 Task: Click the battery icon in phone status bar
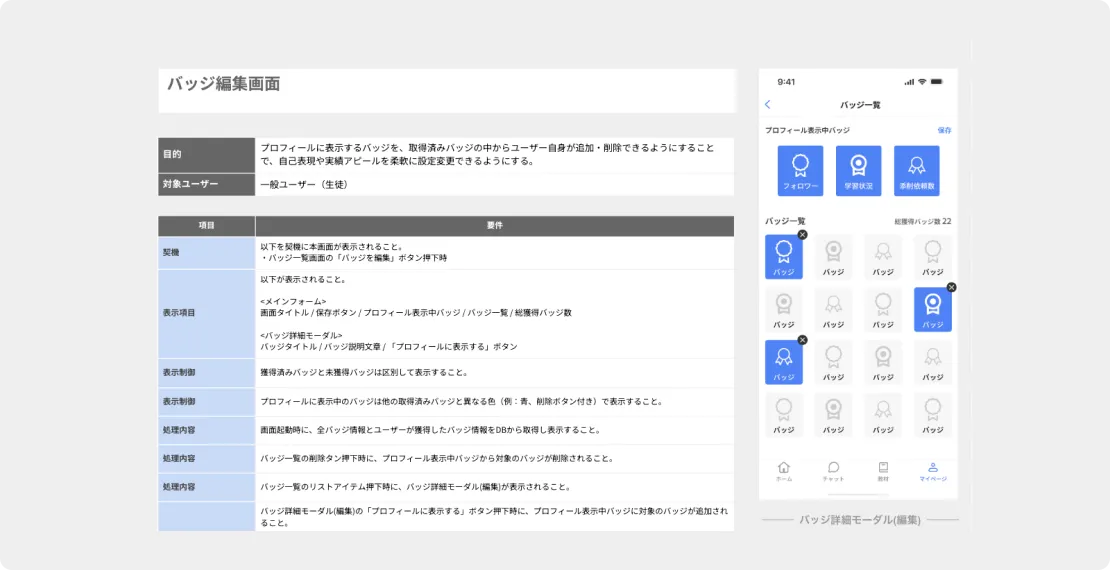[x=937, y=82]
